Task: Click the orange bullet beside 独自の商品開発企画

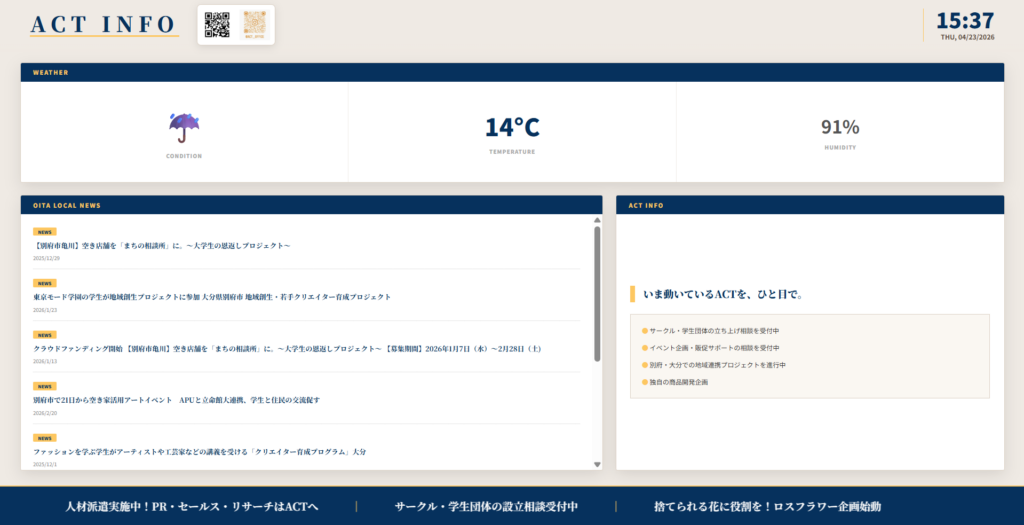Action: [645, 382]
